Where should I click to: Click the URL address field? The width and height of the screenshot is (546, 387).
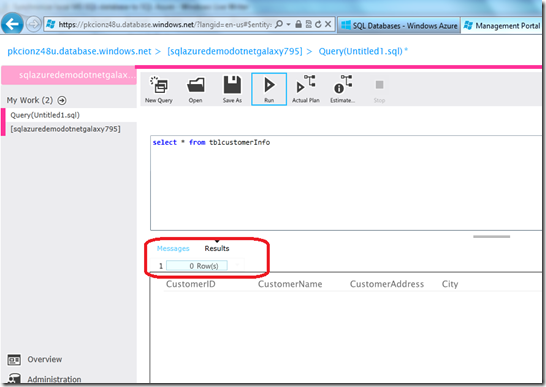click(x=165, y=24)
